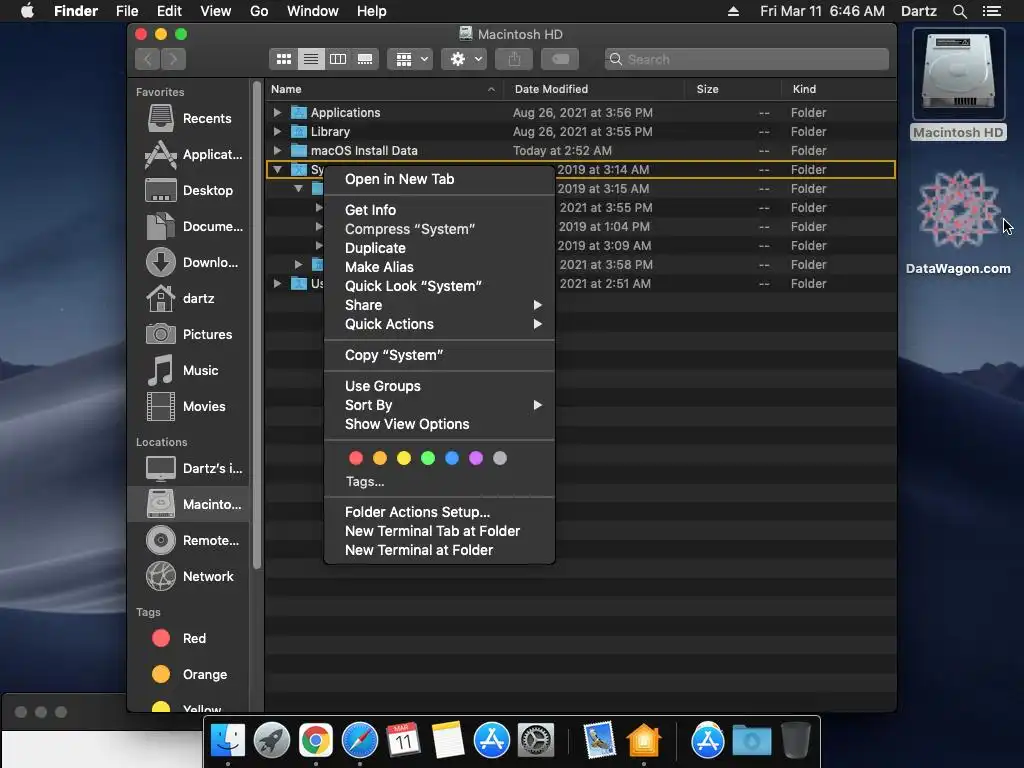Expand the Library folder row
Image resolution: width=1024 pixels, height=768 pixels.
(x=277, y=131)
